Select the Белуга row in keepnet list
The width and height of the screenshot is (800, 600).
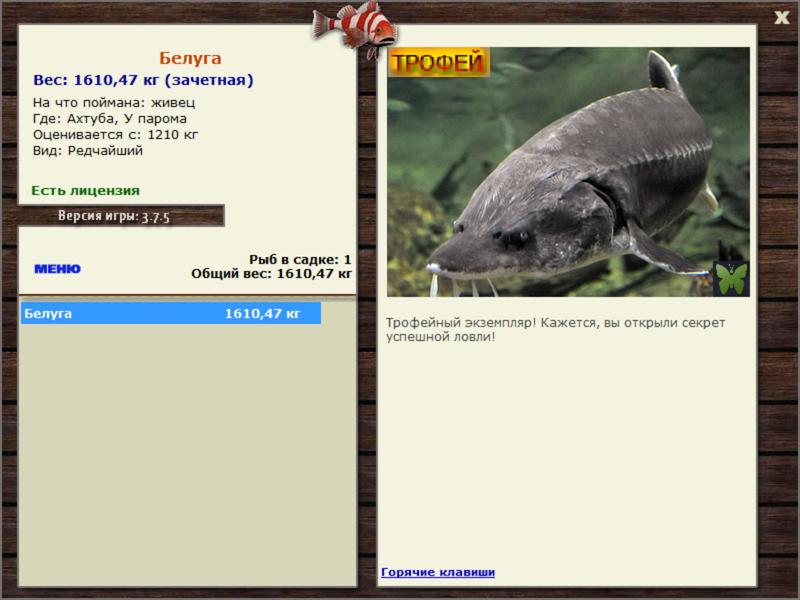[x=171, y=313]
